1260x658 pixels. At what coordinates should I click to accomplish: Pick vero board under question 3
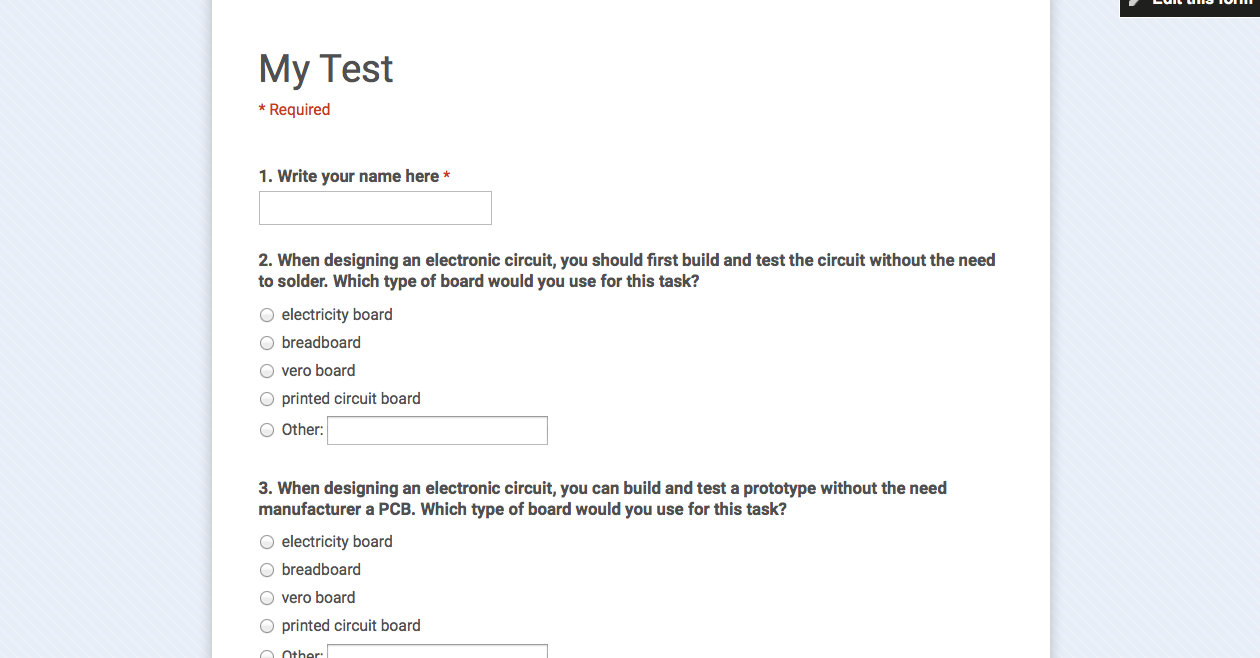267,598
